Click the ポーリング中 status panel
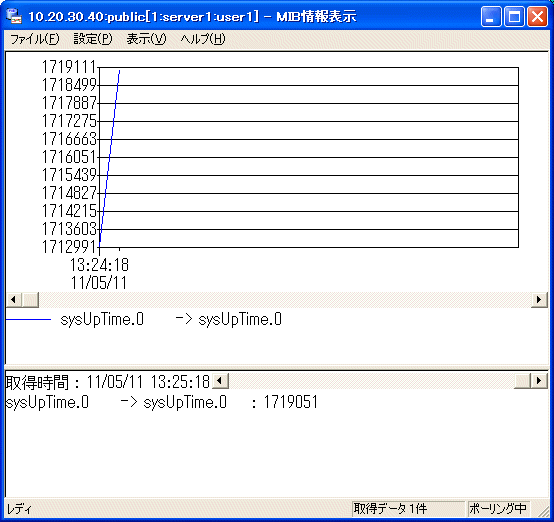 498,509
